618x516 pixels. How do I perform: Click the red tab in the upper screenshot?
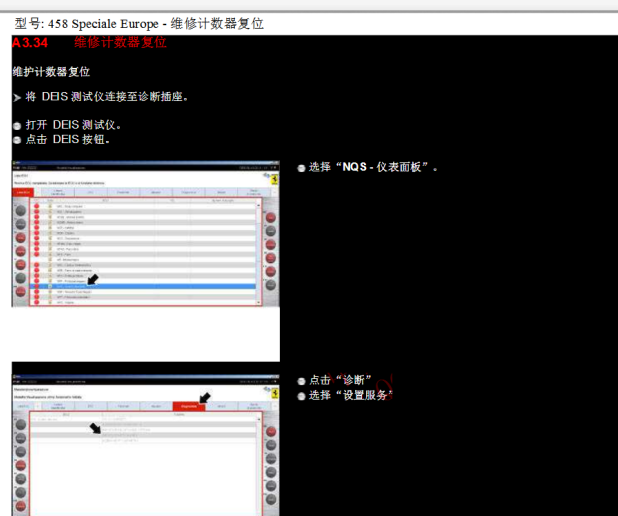(23, 192)
